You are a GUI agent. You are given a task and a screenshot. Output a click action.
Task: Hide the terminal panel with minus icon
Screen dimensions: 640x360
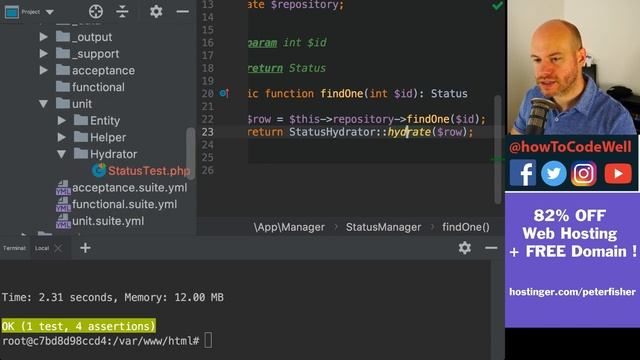[491, 248]
